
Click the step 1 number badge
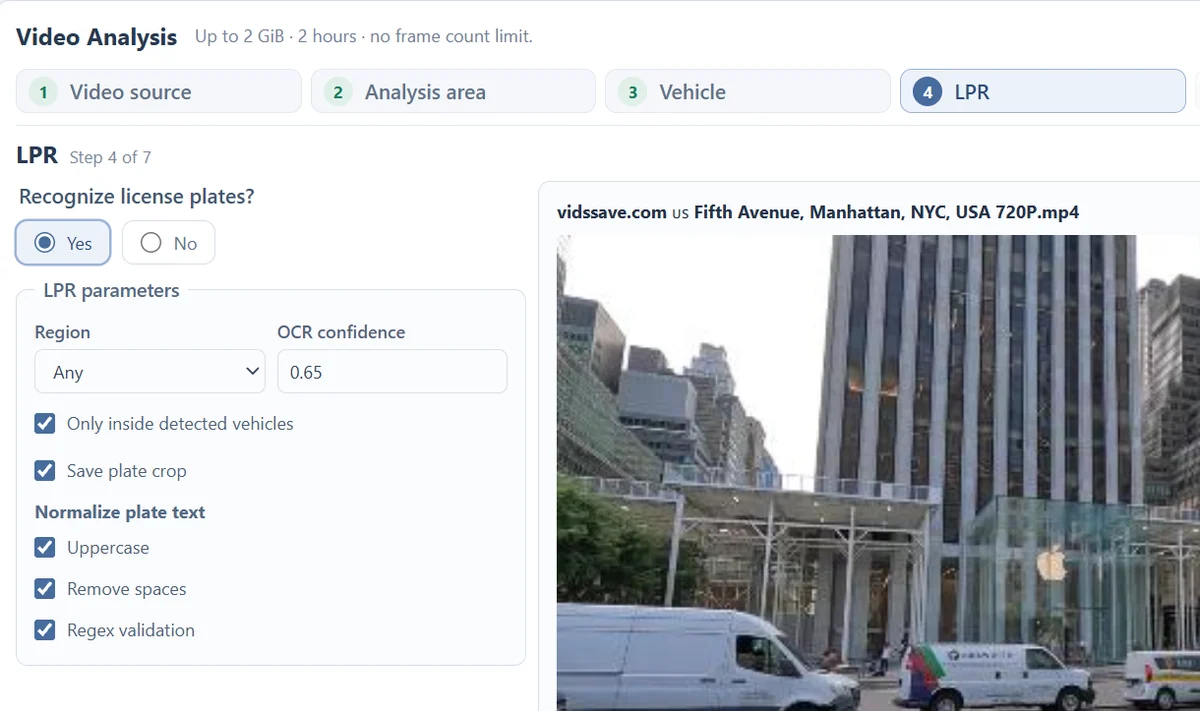pyautogui.click(x=43, y=92)
